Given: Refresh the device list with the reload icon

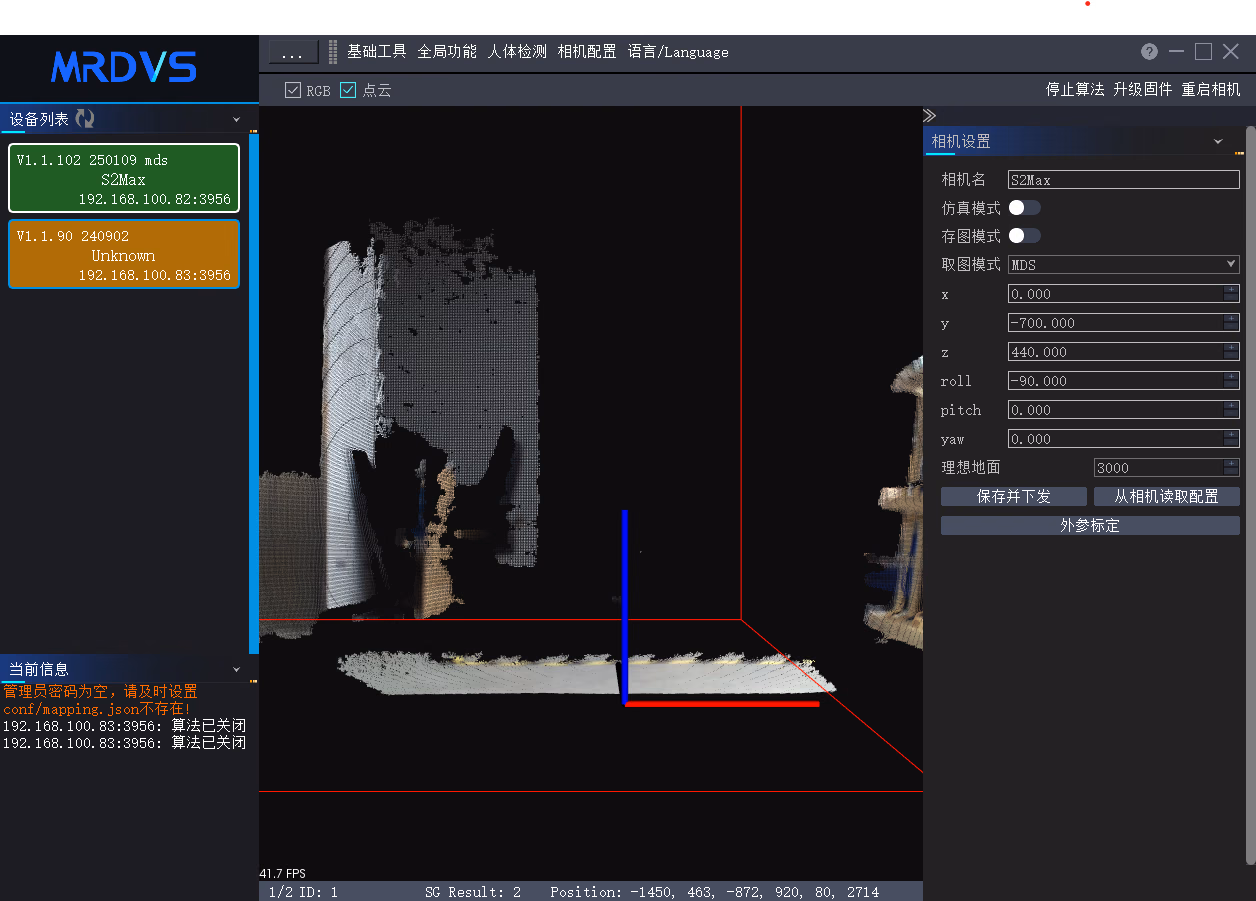Looking at the screenshot, I should click(85, 119).
